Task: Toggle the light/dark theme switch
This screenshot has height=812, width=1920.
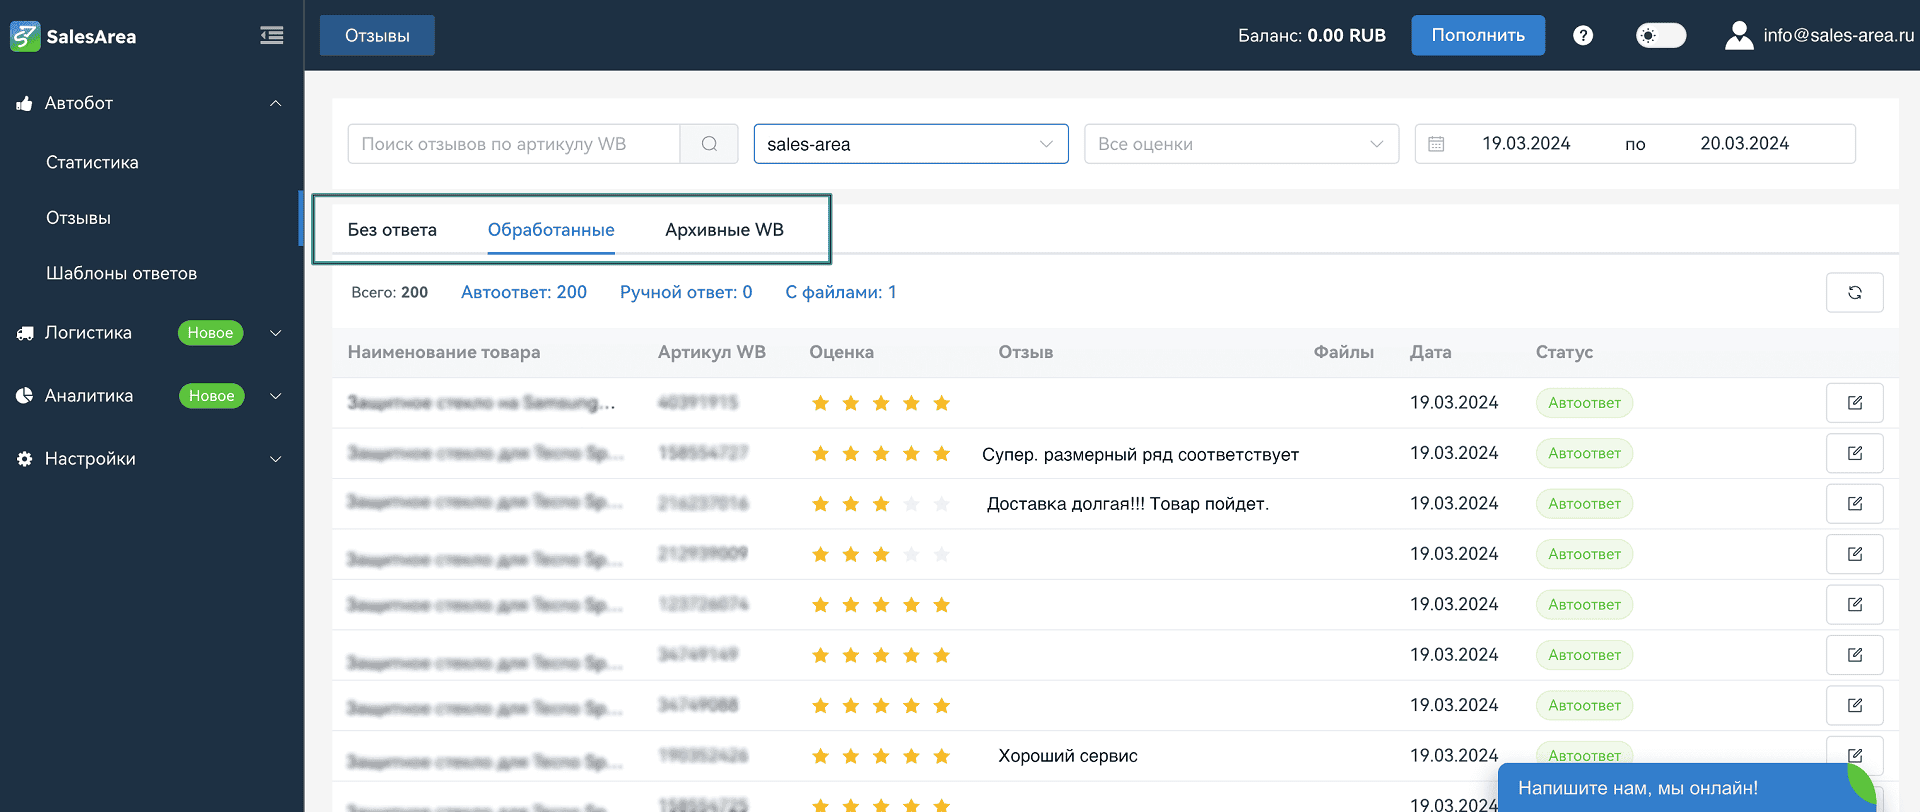Action: [x=1661, y=35]
